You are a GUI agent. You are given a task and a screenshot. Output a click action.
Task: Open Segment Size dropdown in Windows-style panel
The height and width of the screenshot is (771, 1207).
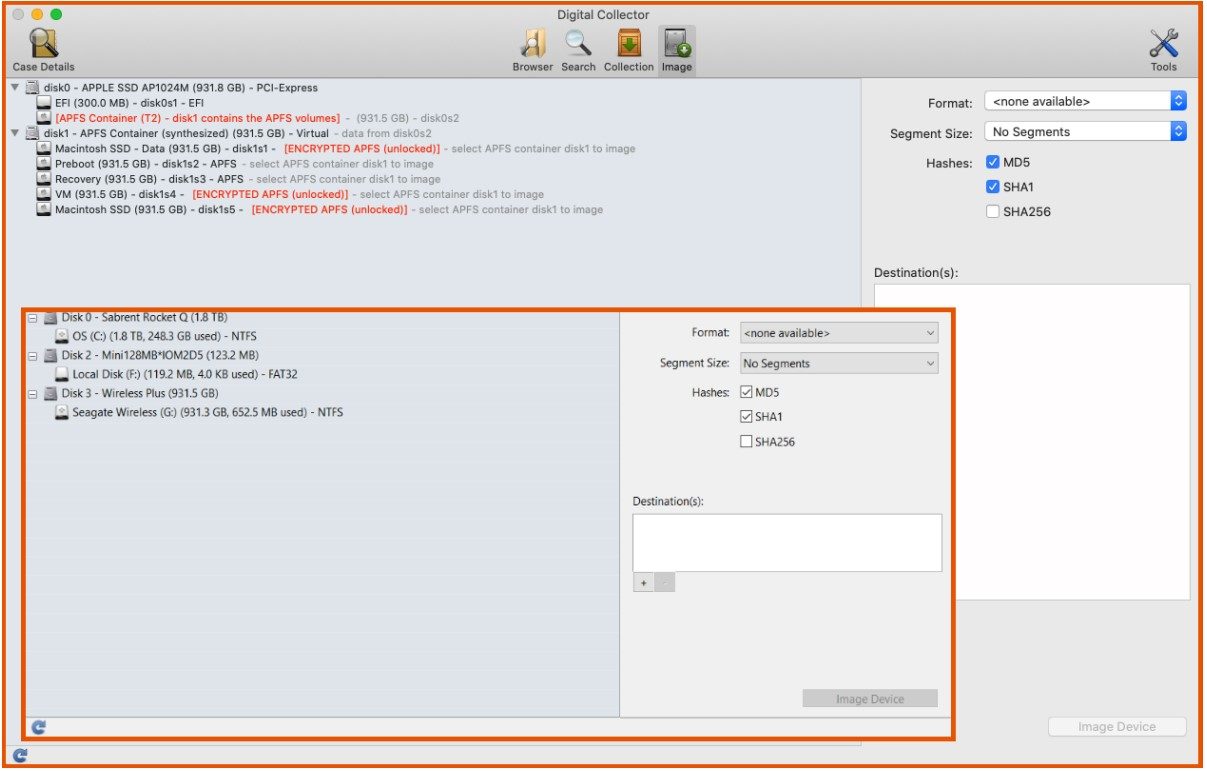pyautogui.click(x=839, y=363)
